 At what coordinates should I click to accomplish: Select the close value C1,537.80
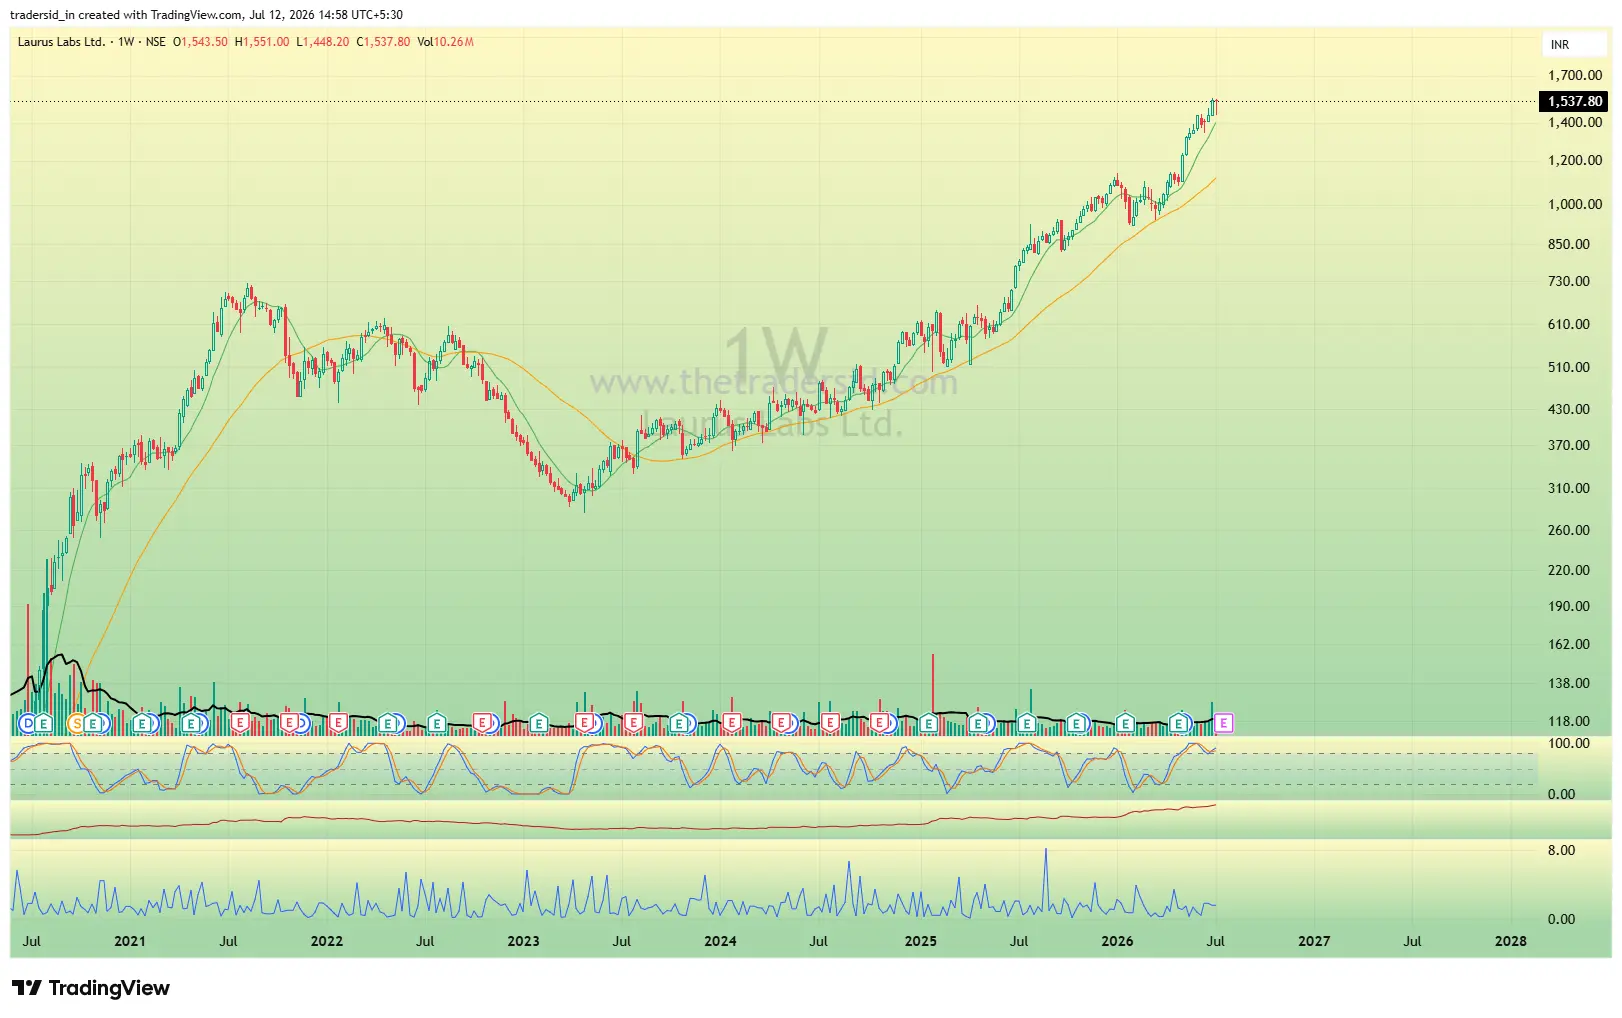383,42
